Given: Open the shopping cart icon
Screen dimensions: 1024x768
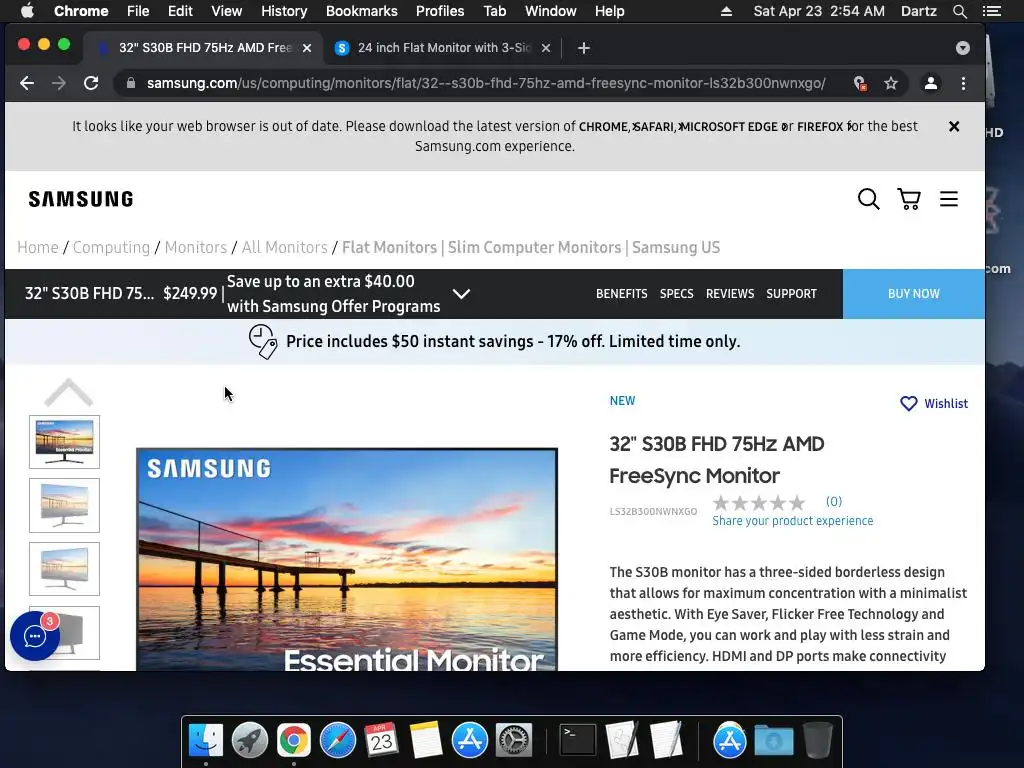Looking at the screenshot, I should (908, 199).
